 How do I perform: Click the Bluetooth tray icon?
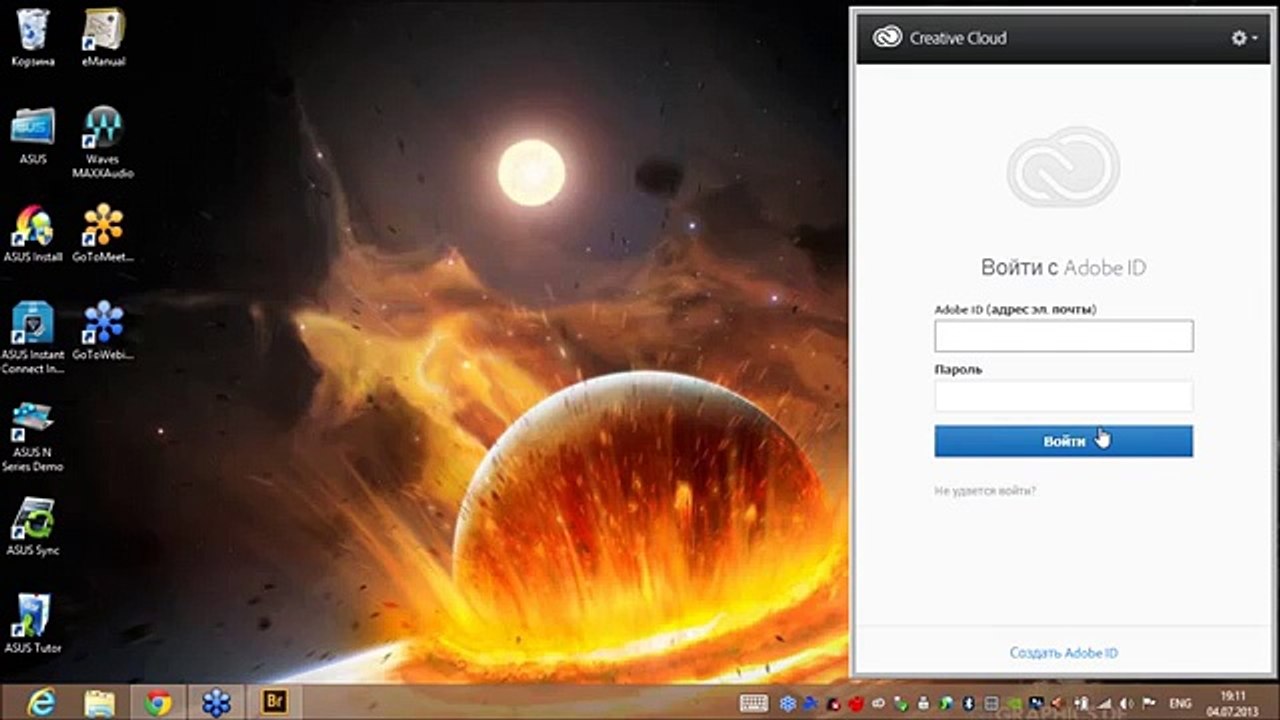point(968,703)
